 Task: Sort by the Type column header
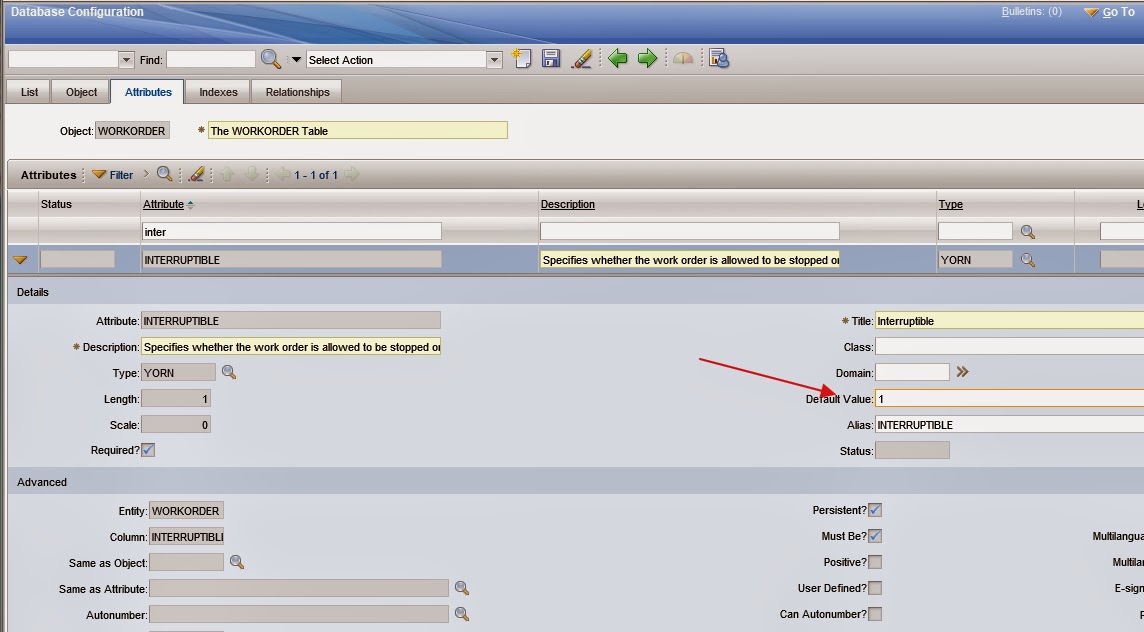click(951, 204)
